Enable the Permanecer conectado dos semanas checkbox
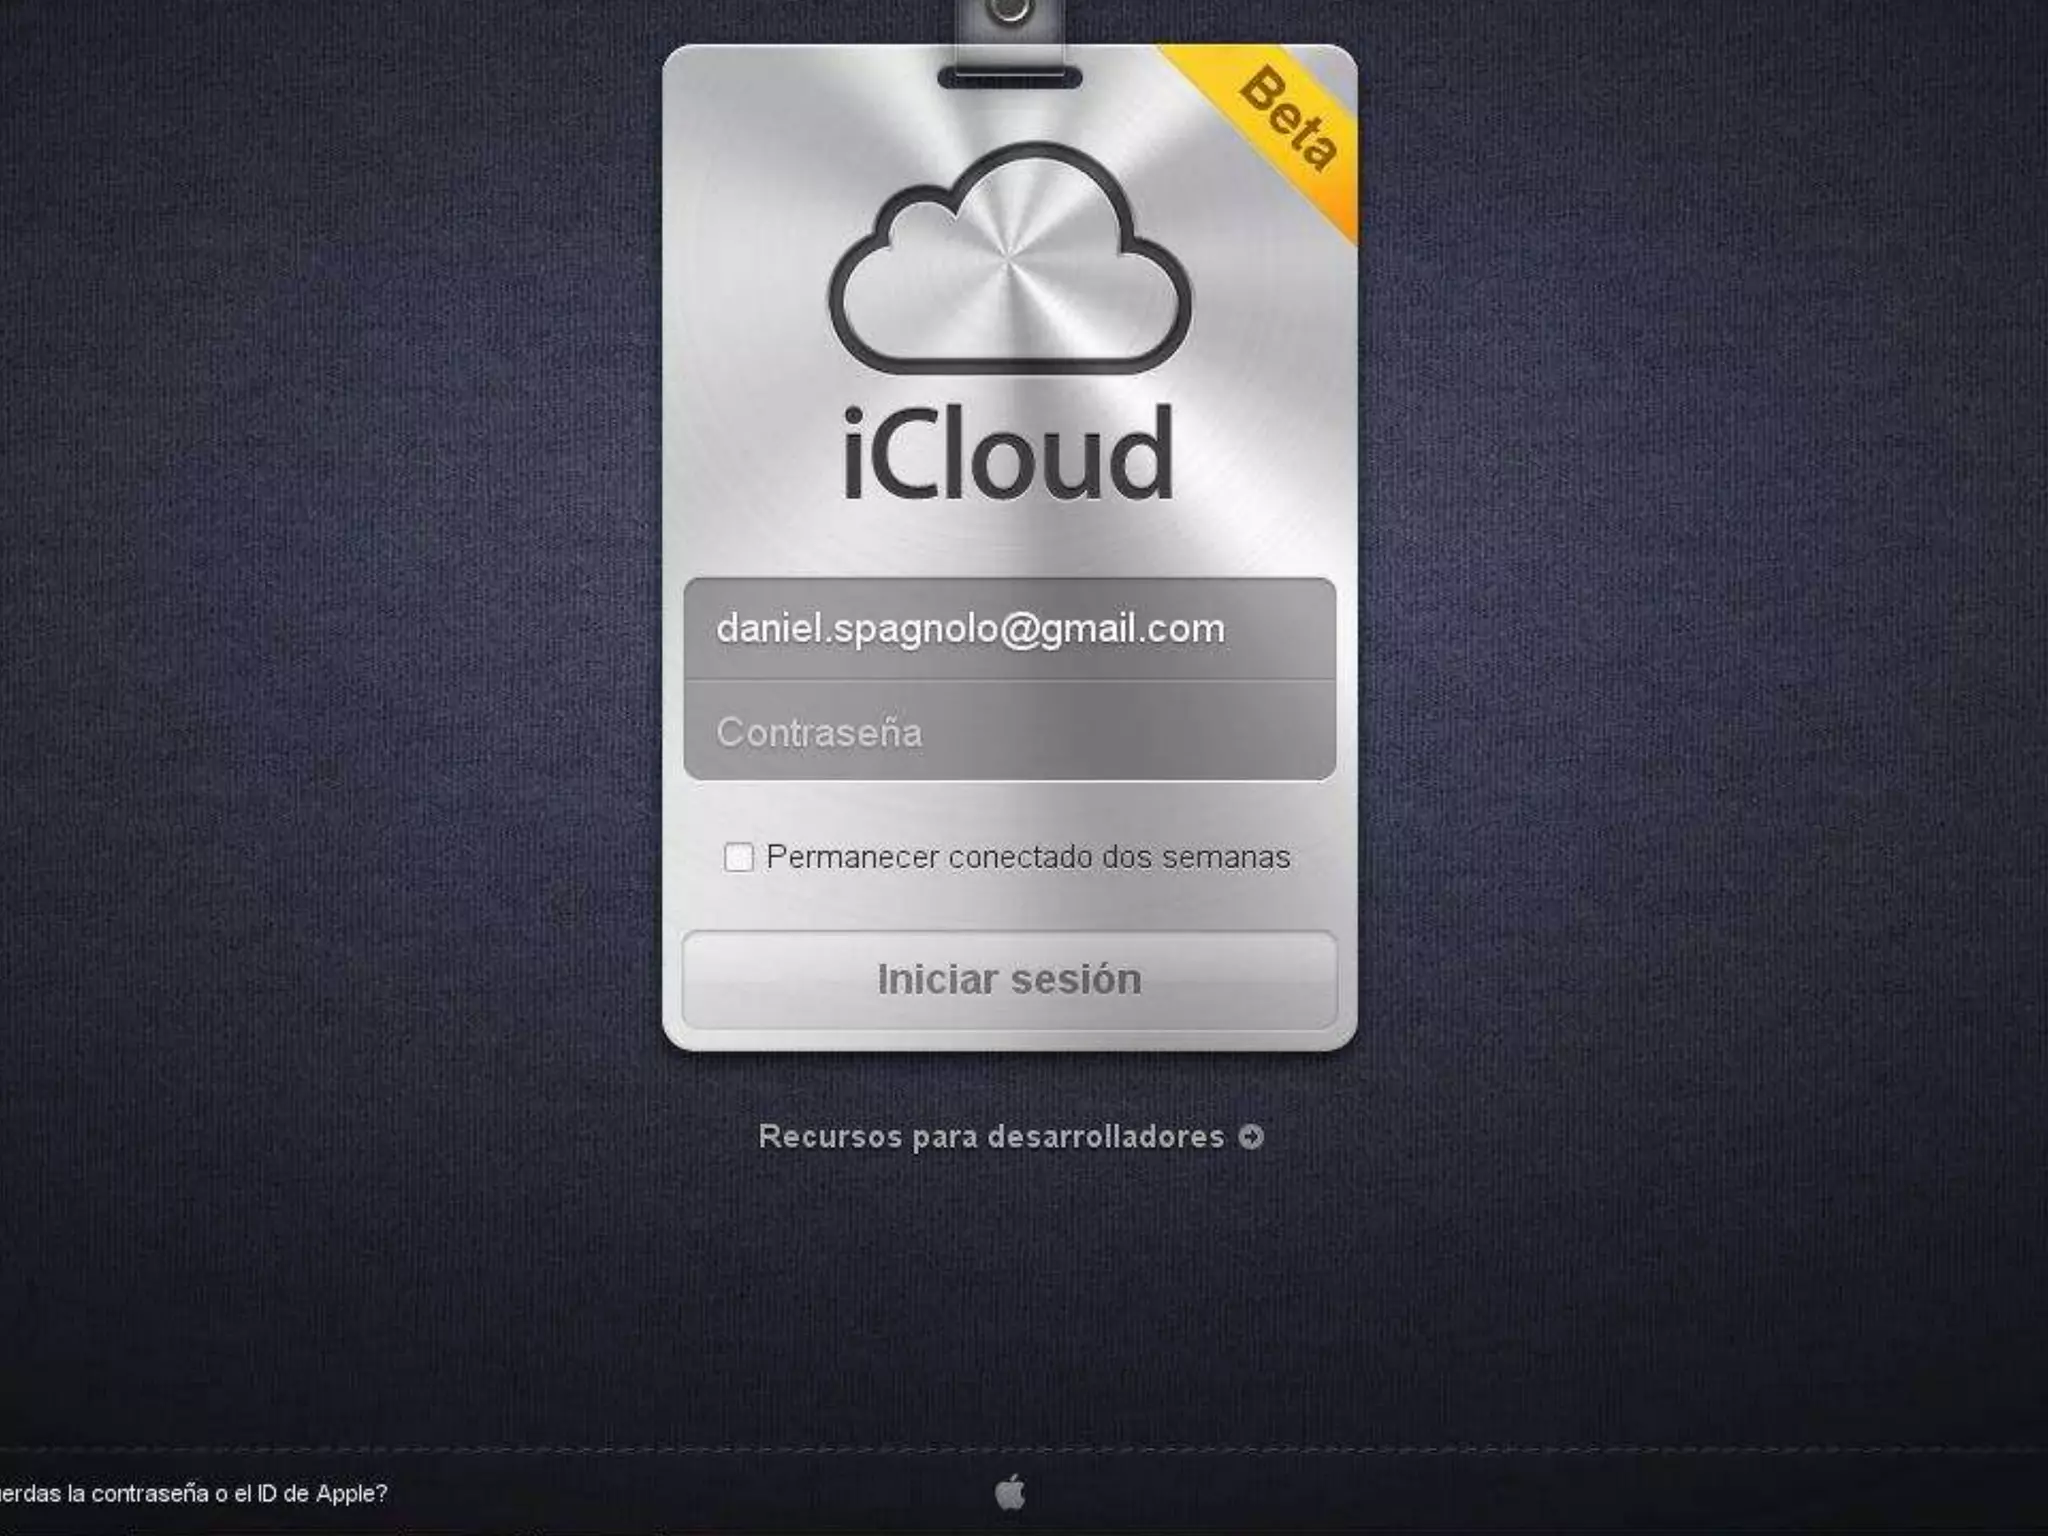Image resolution: width=2048 pixels, height=1536 pixels. point(738,857)
